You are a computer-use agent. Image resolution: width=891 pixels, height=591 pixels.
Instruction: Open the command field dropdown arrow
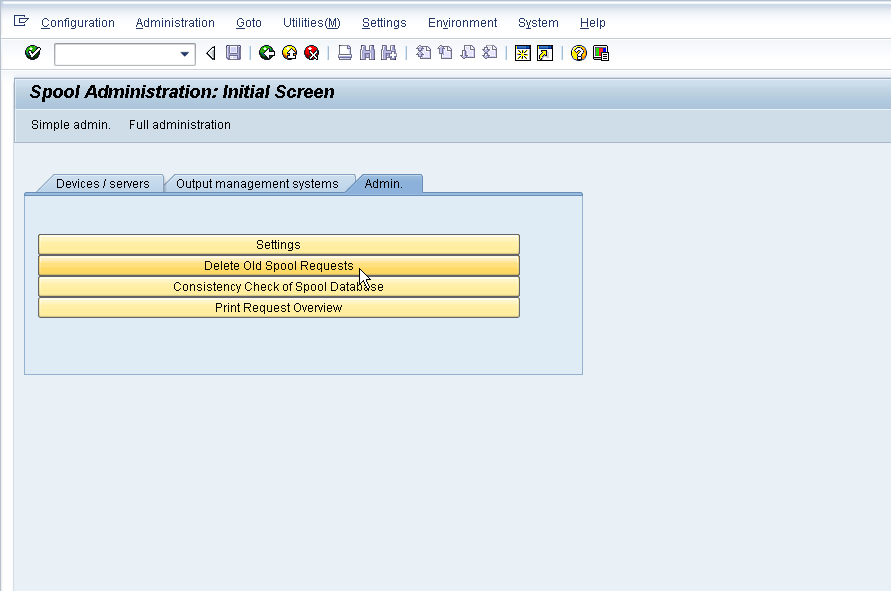point(183,52)
